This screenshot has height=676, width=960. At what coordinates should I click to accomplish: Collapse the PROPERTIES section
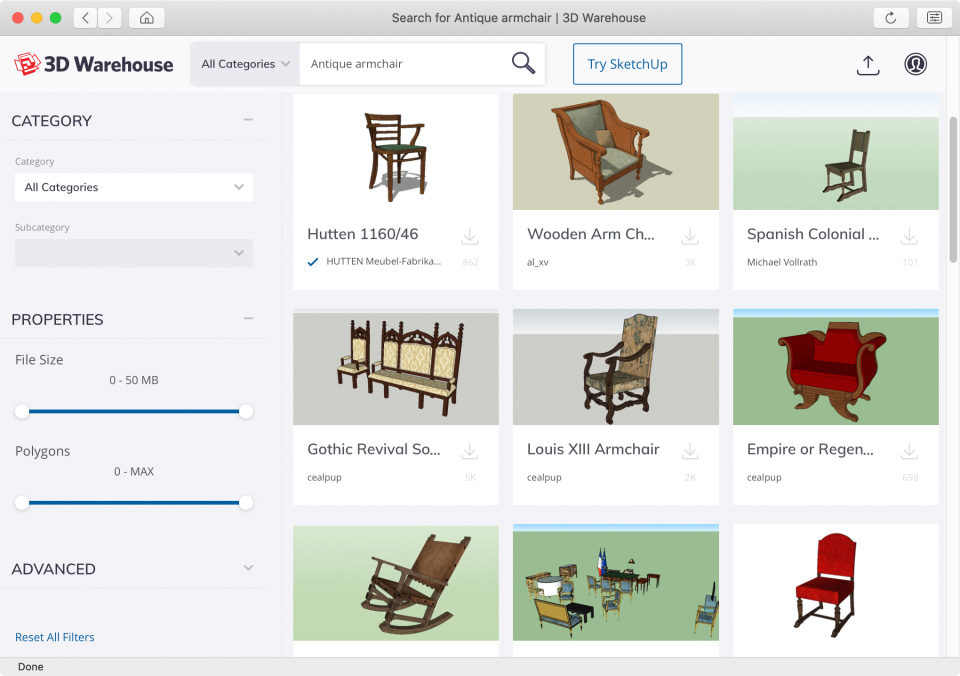tap(248, 318)
